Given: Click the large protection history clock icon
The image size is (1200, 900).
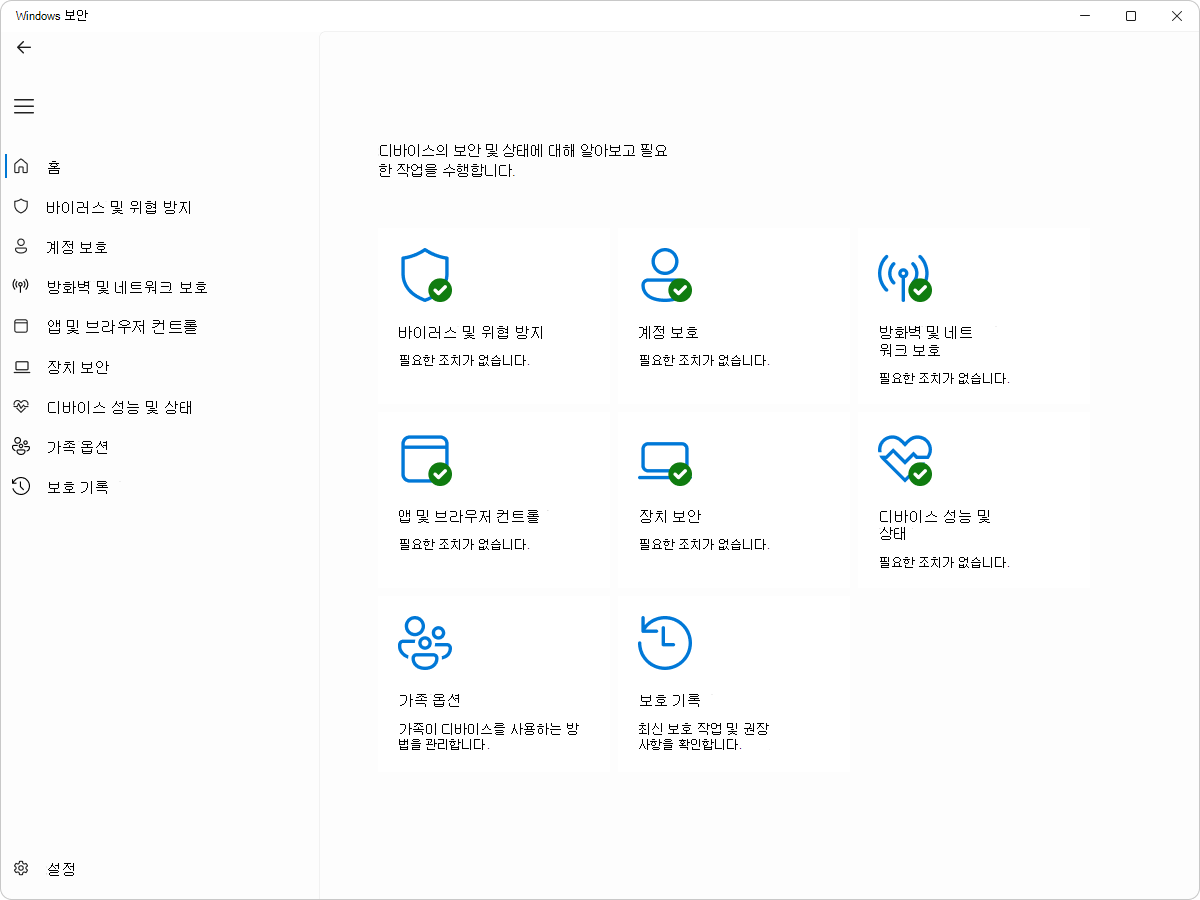Looking at the screenshot, I should pos(665,642).
